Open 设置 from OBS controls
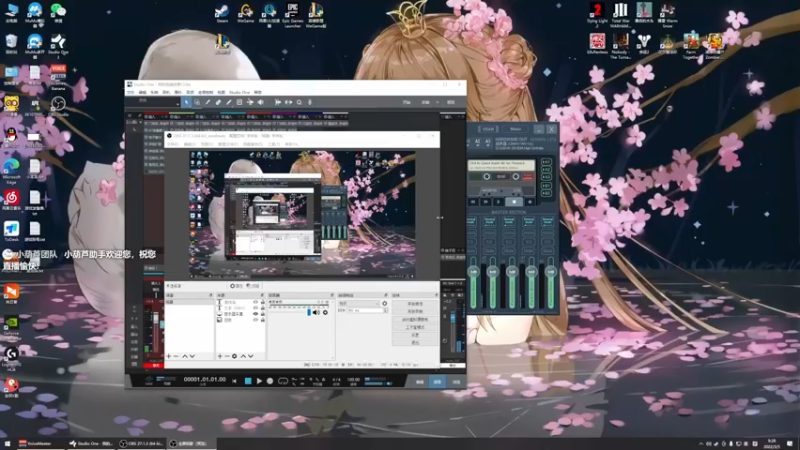The image size is (800, 450). (415, 335)
